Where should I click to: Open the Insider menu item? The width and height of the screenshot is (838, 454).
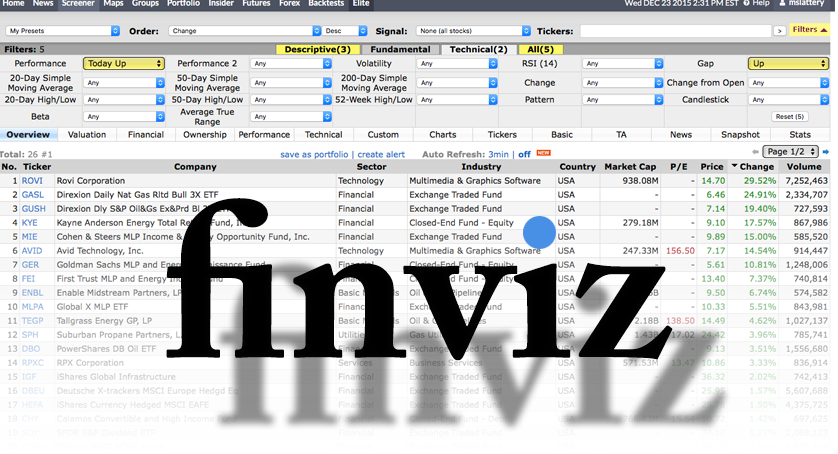[x=221, y=3]
